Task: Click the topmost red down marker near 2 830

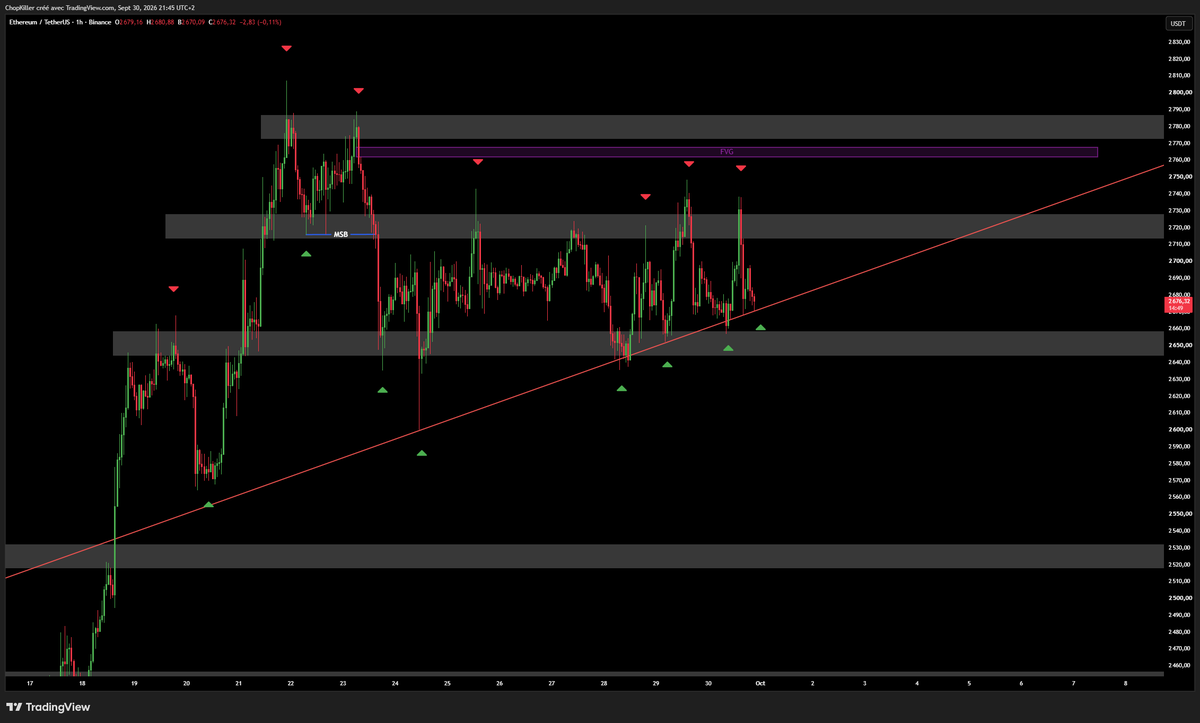Action: coord(286,48)
